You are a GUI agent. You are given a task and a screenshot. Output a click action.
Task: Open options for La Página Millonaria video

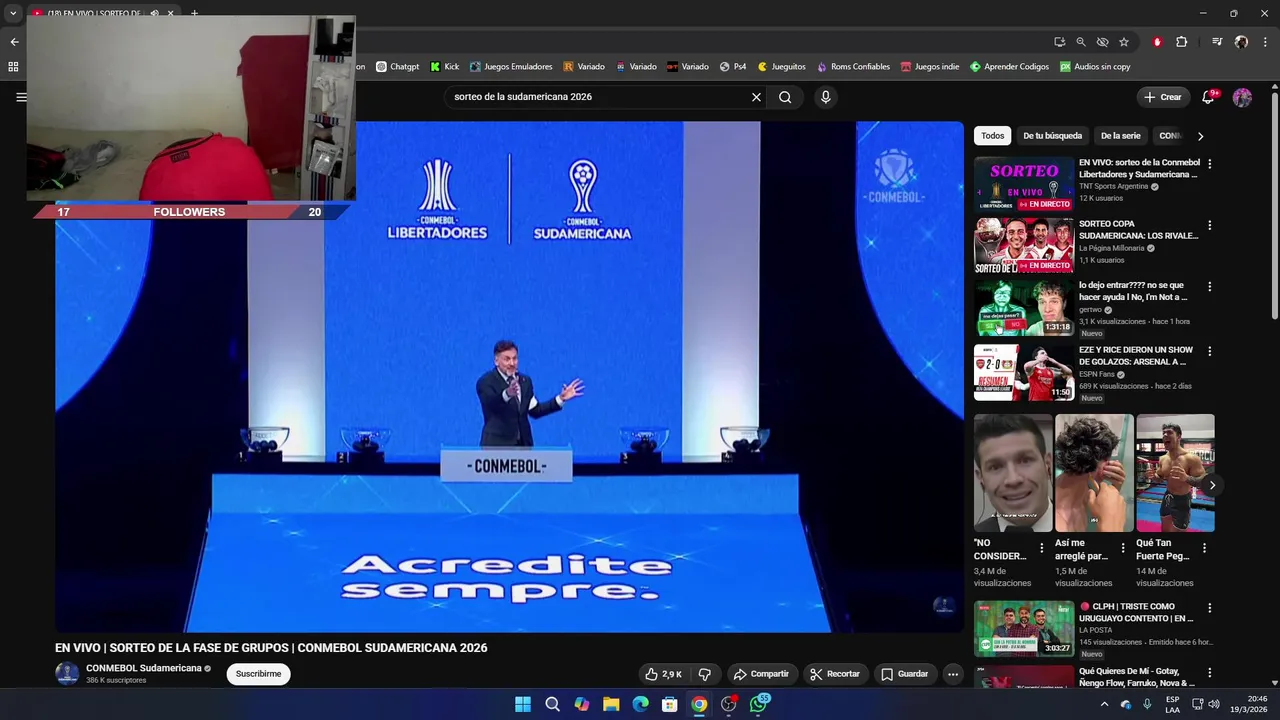[x=1209, y=226]
